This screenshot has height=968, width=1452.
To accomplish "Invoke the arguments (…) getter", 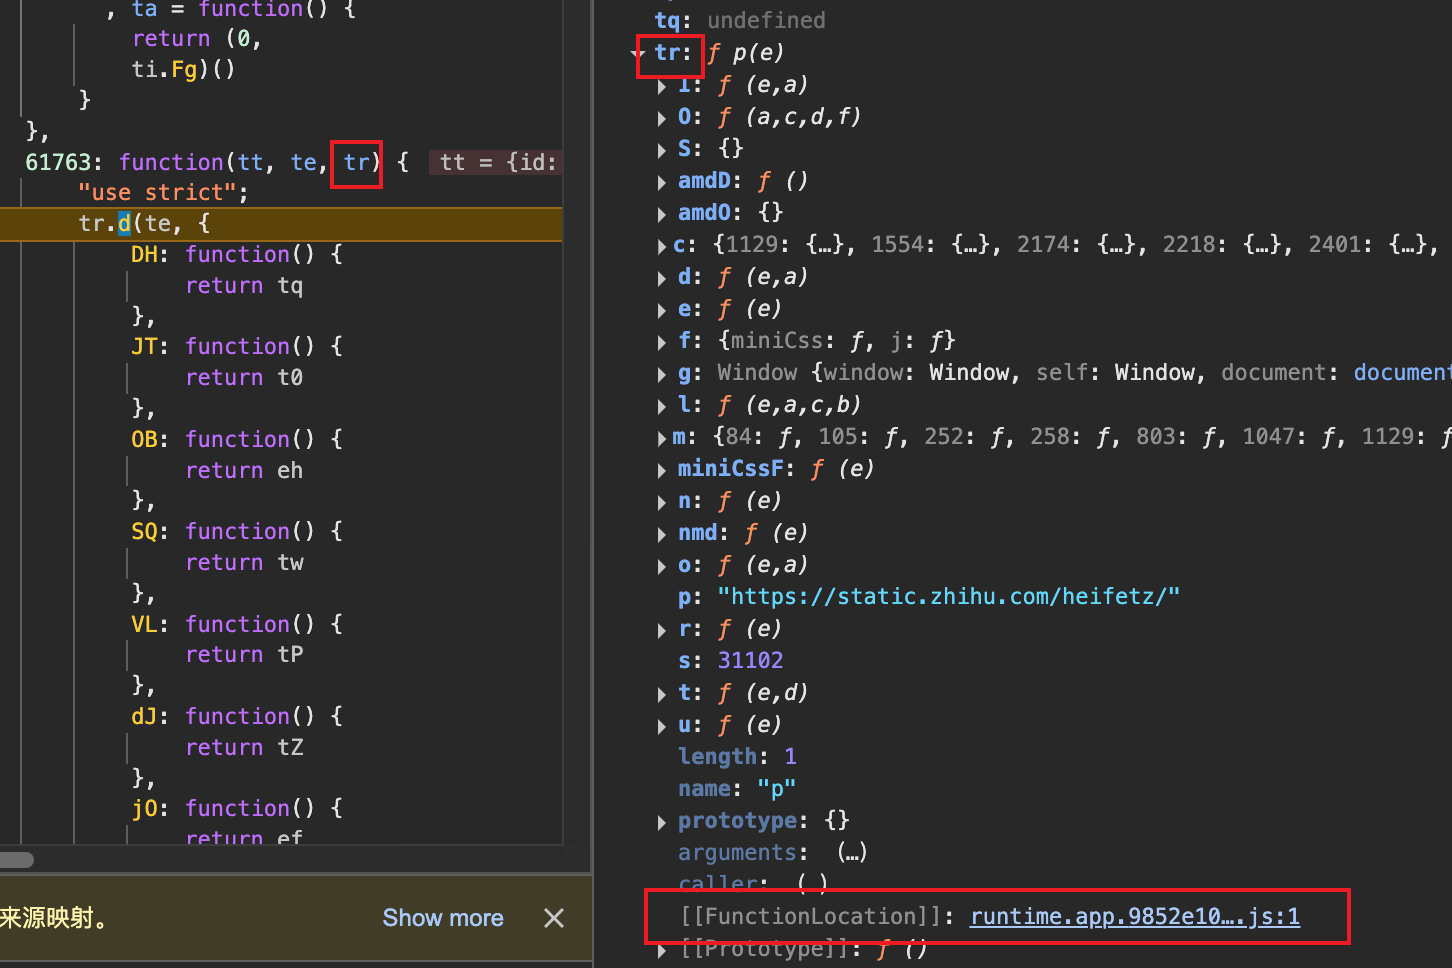I will pos(852,852).
